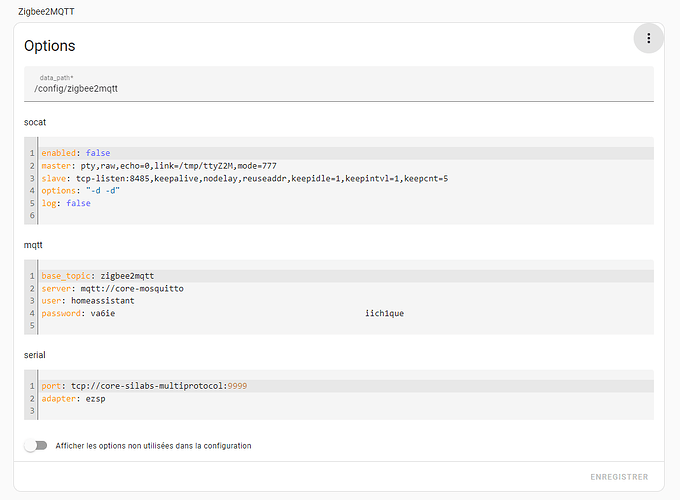Click the 'serial' section label
This screenshot has height=500, width=680.
(35, 355)
